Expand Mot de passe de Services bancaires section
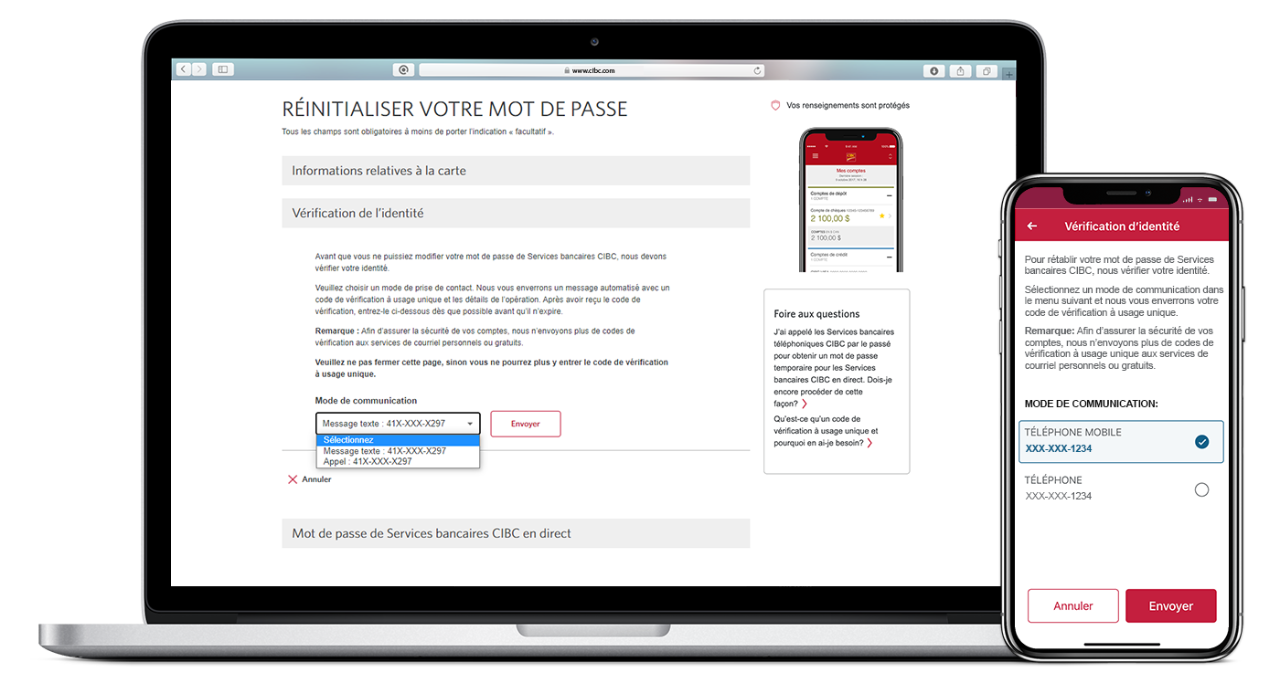The height and width of the screenshot is (683, 1280). click(x=516, y=533)
